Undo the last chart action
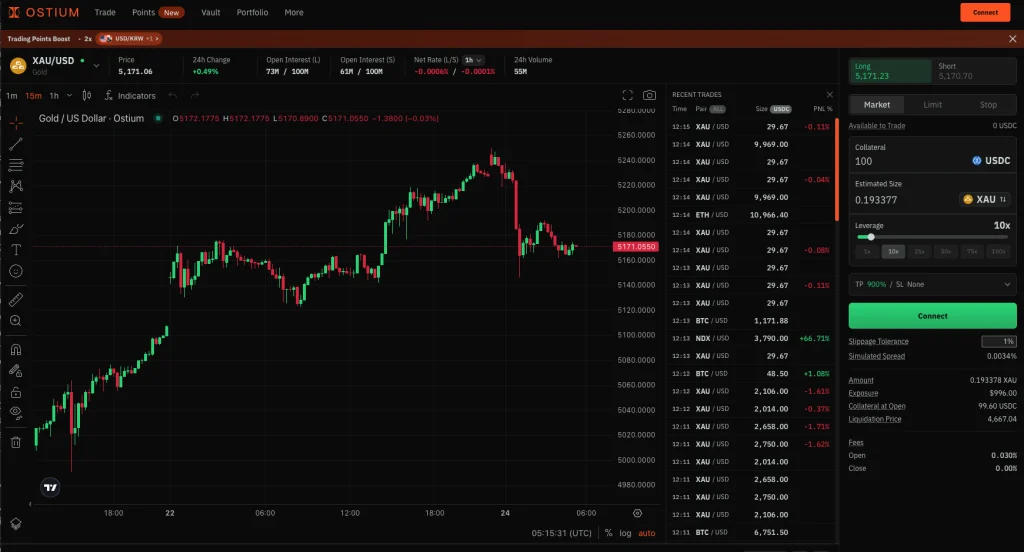Image resolution: width=1024 pixels, height=552 pixels. [172, 95]
